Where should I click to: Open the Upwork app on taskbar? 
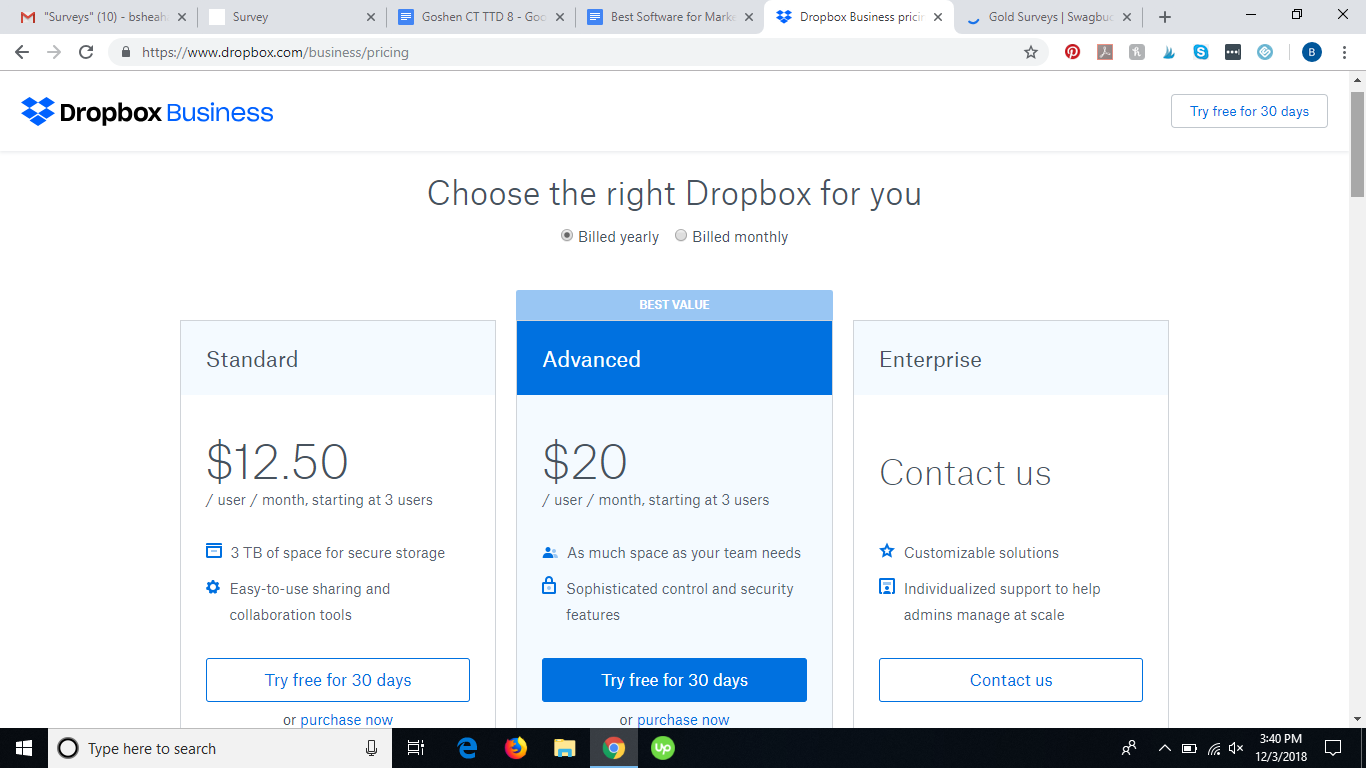click(x=663, y=748)
